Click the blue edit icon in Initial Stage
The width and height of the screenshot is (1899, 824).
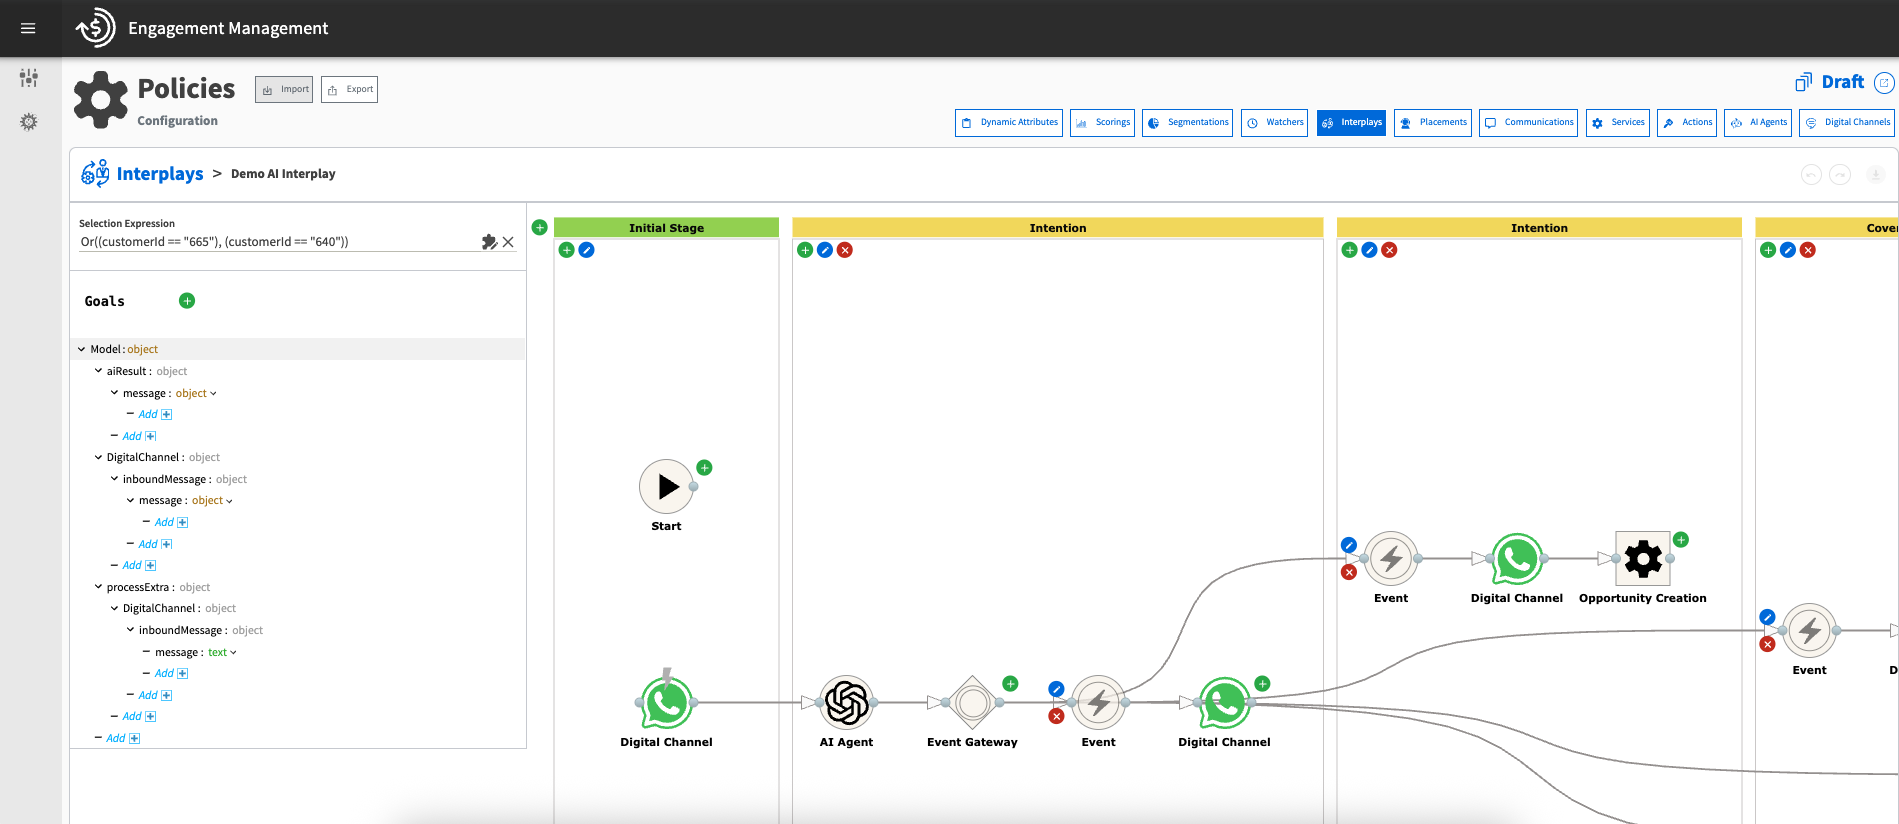[x=587, y=250]
